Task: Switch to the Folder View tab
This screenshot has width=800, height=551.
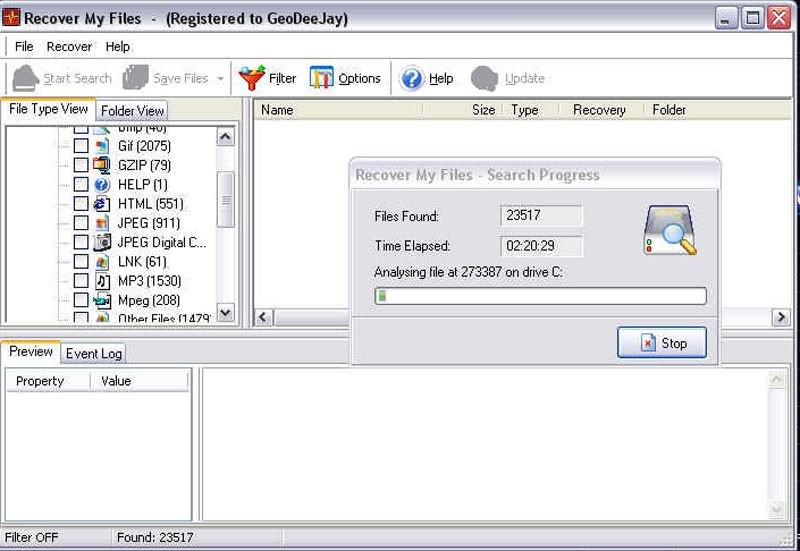Action: click(x=132, y=111)
